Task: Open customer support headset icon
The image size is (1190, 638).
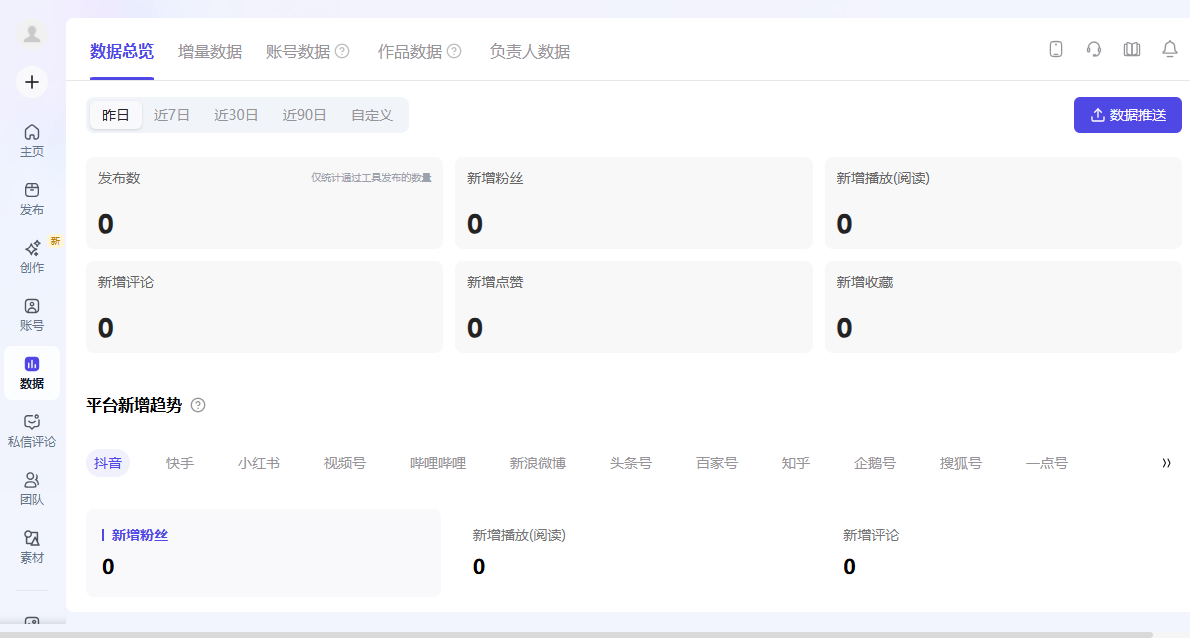Action: [x=1094, y=49]
